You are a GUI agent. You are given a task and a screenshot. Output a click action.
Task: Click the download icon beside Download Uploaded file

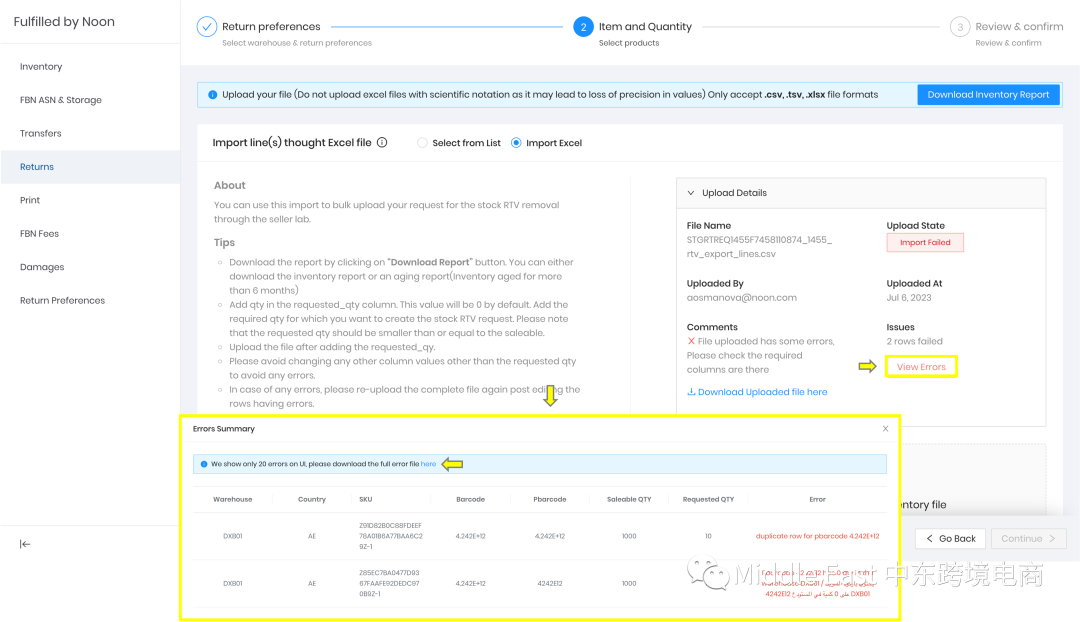(x=692, y=392)
